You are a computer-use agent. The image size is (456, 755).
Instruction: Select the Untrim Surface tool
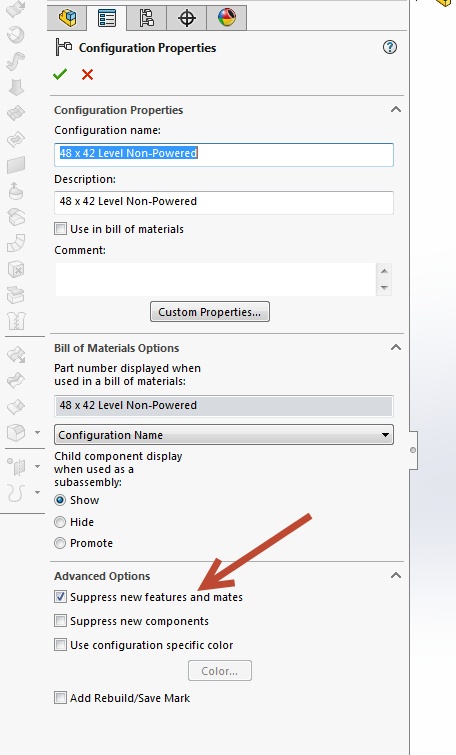tap(16, 407)
